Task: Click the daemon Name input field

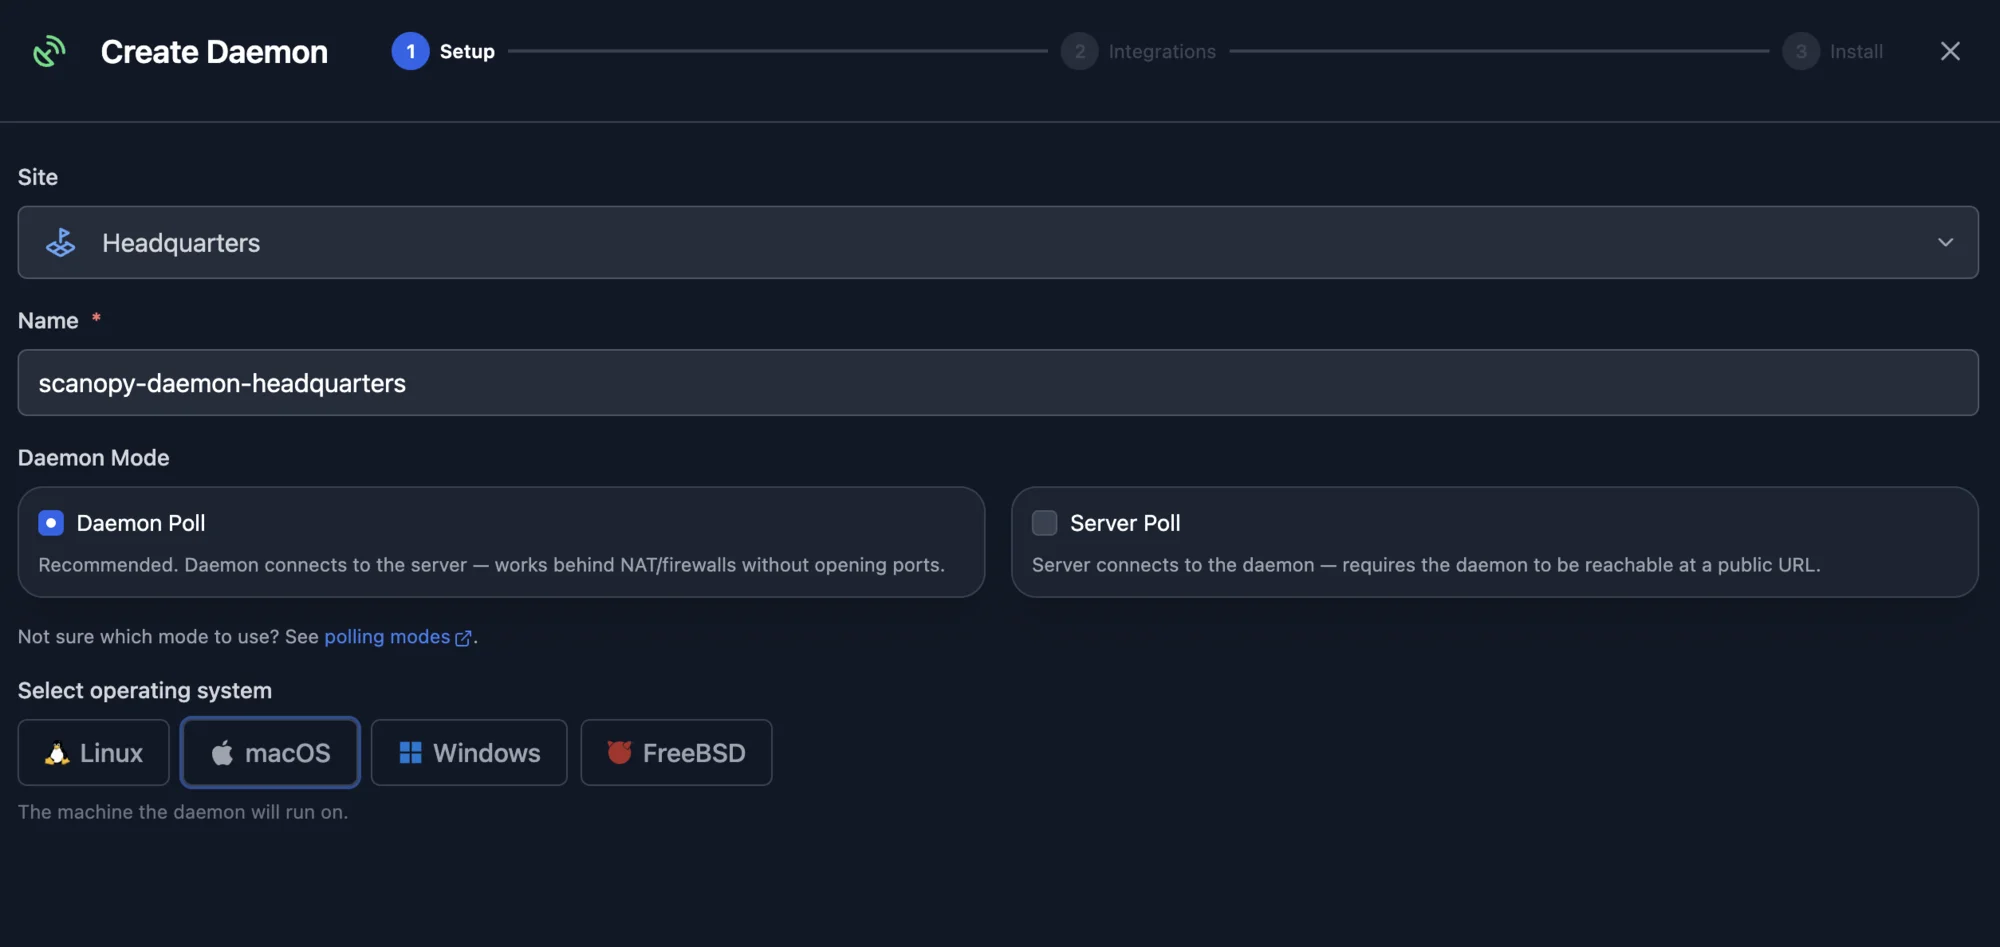Action: 998,382
